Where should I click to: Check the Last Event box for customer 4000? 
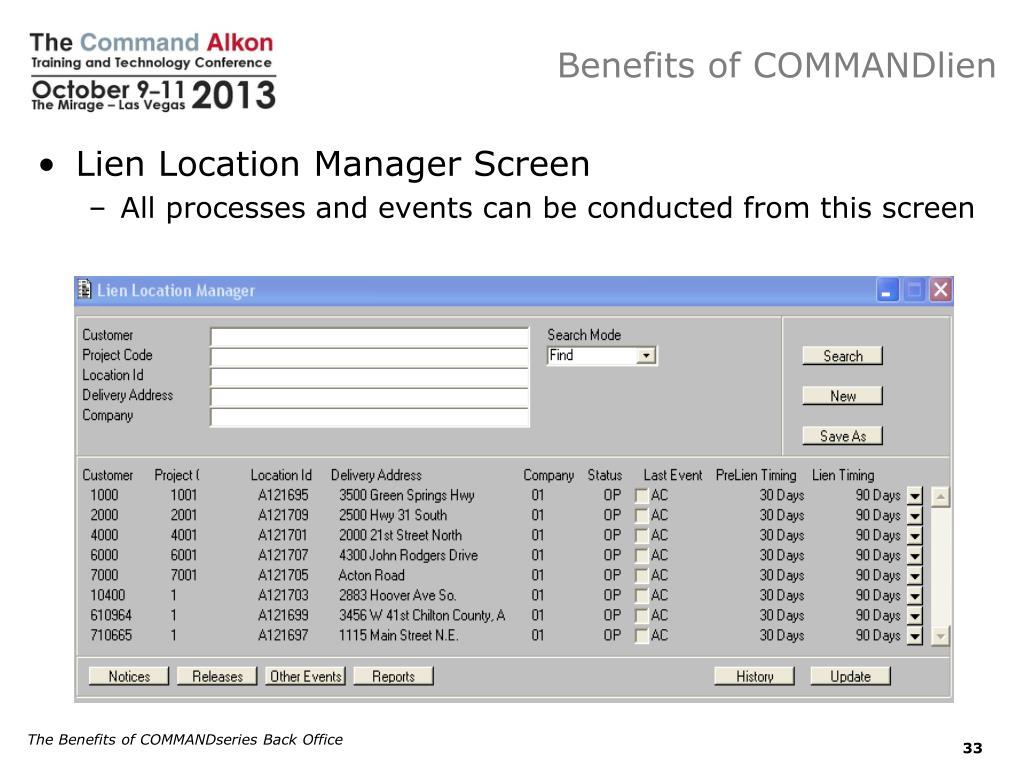(x=641, y=537)
